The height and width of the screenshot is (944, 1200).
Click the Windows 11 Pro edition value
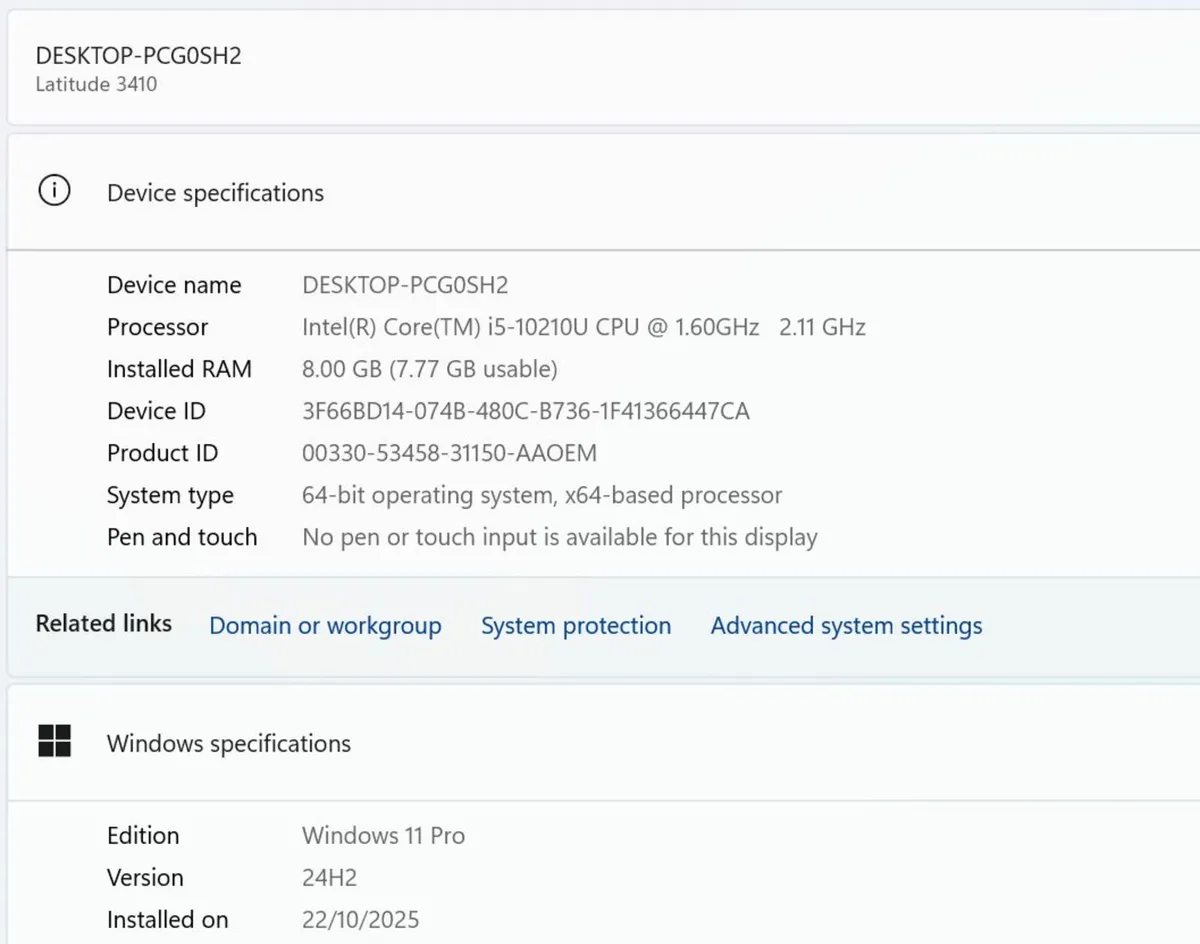[383, 835]
